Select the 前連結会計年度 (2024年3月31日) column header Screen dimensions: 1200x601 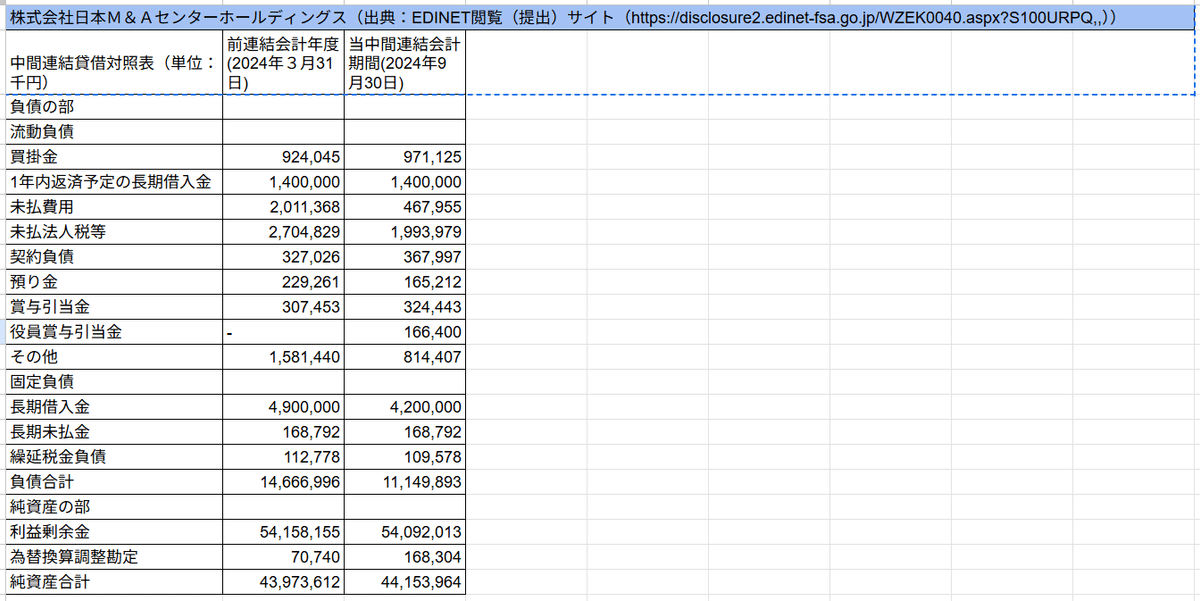pyautogui.click(x=283, y=63)
